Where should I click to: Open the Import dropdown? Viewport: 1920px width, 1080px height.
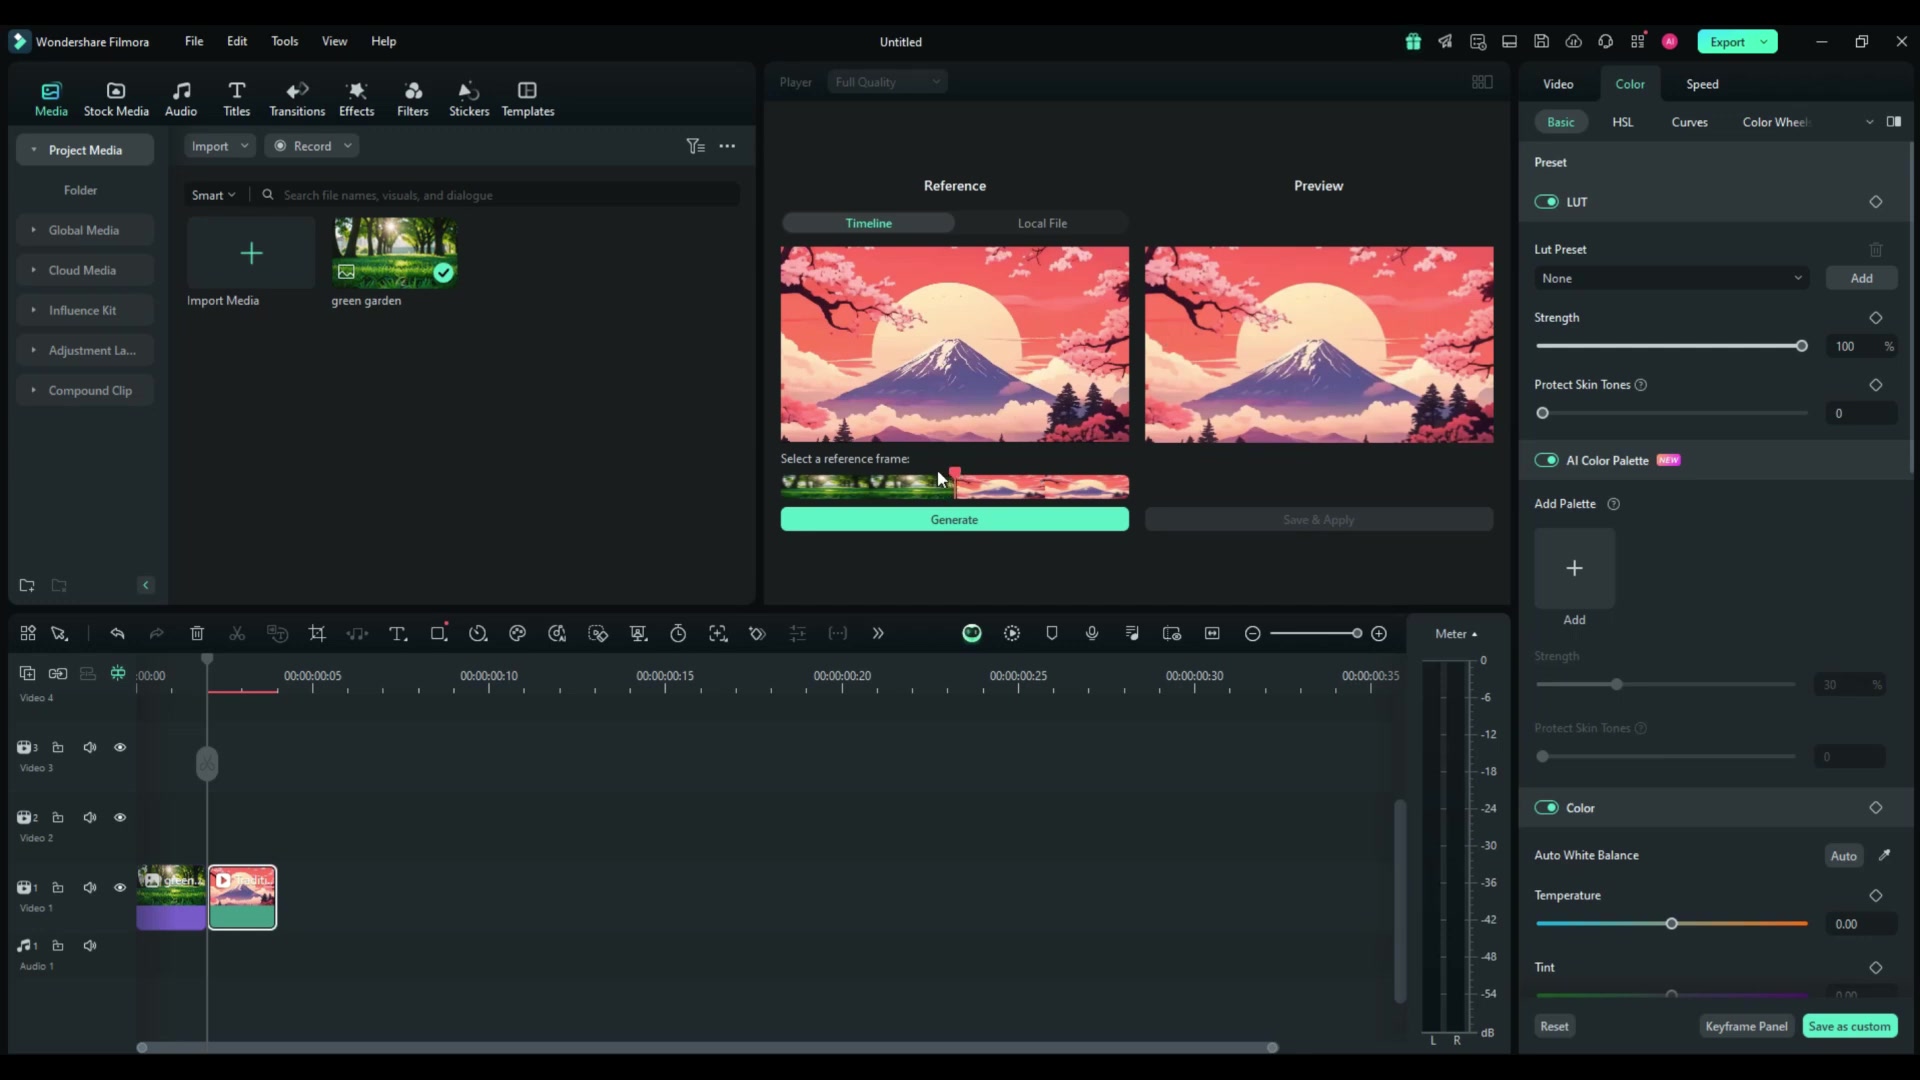coord(220,146)
